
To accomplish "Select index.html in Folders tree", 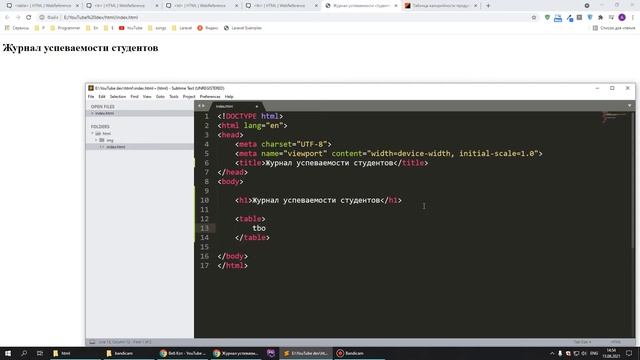I will (116, 147).
